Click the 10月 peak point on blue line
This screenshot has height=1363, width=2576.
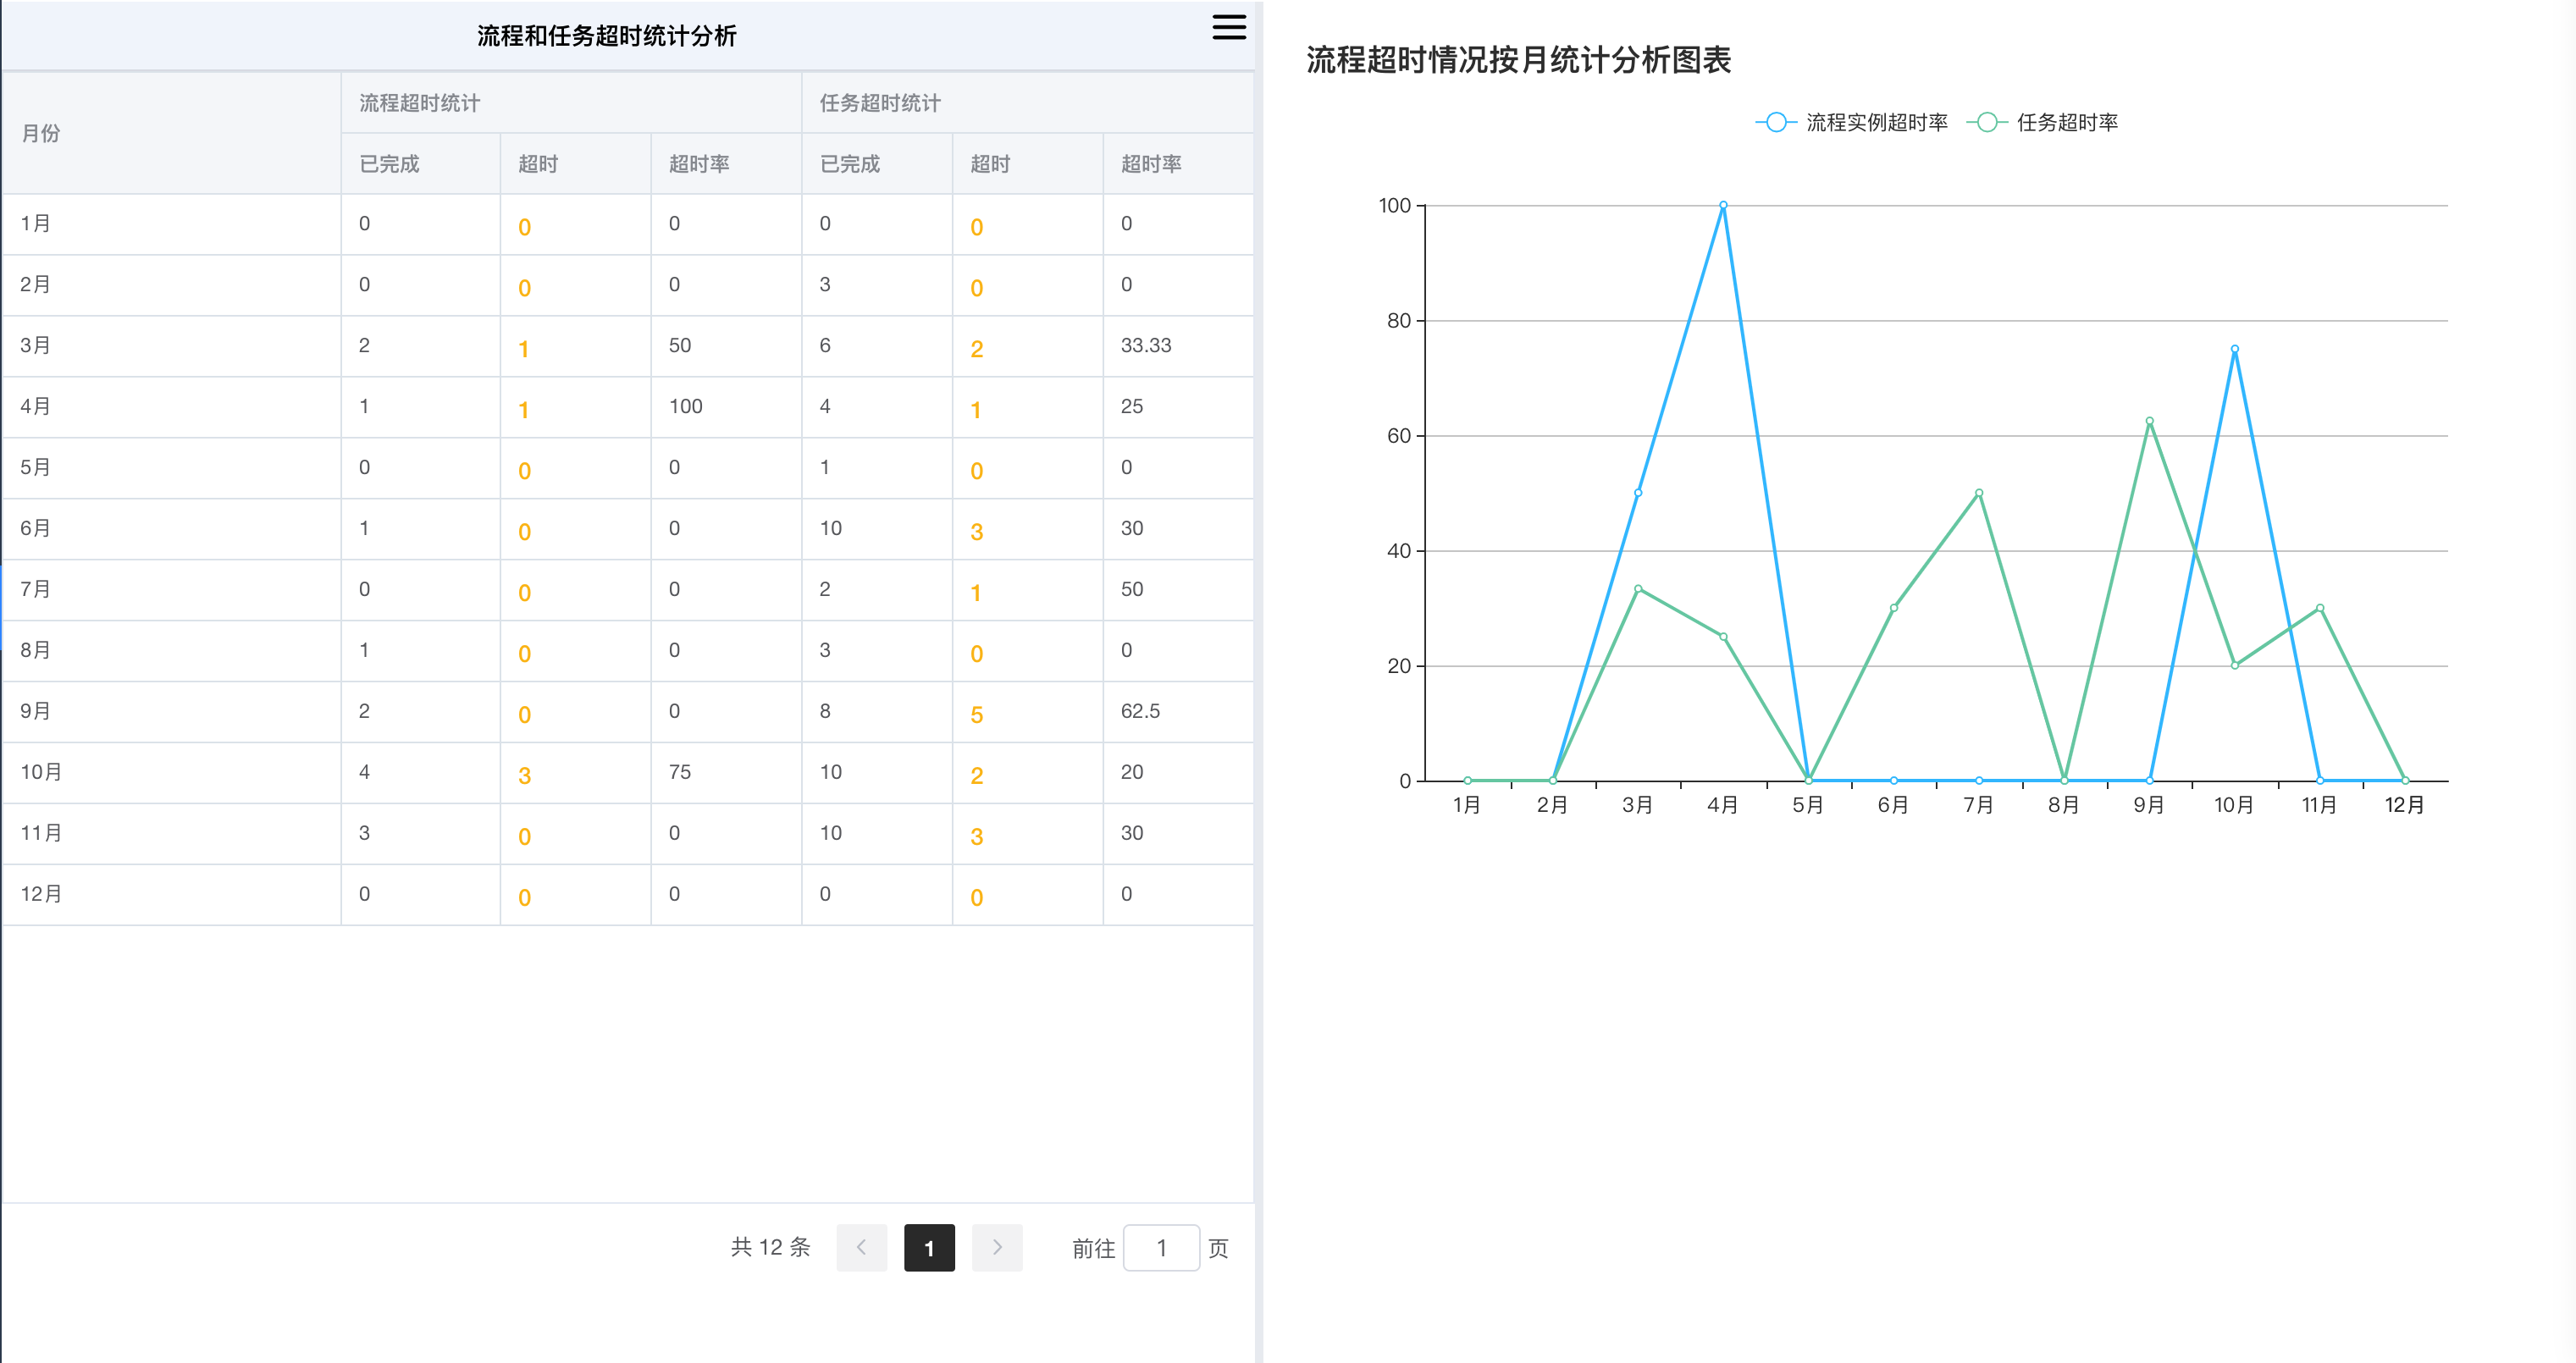coord(2234,349)
